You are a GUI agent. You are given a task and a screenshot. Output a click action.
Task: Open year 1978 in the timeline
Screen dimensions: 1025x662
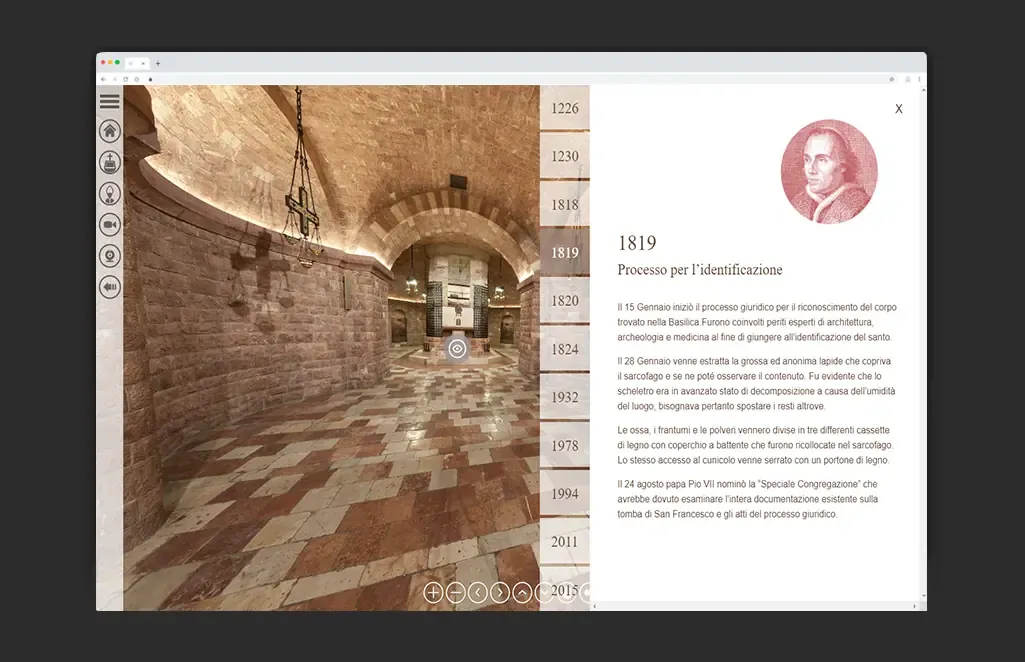click(565, 446)
